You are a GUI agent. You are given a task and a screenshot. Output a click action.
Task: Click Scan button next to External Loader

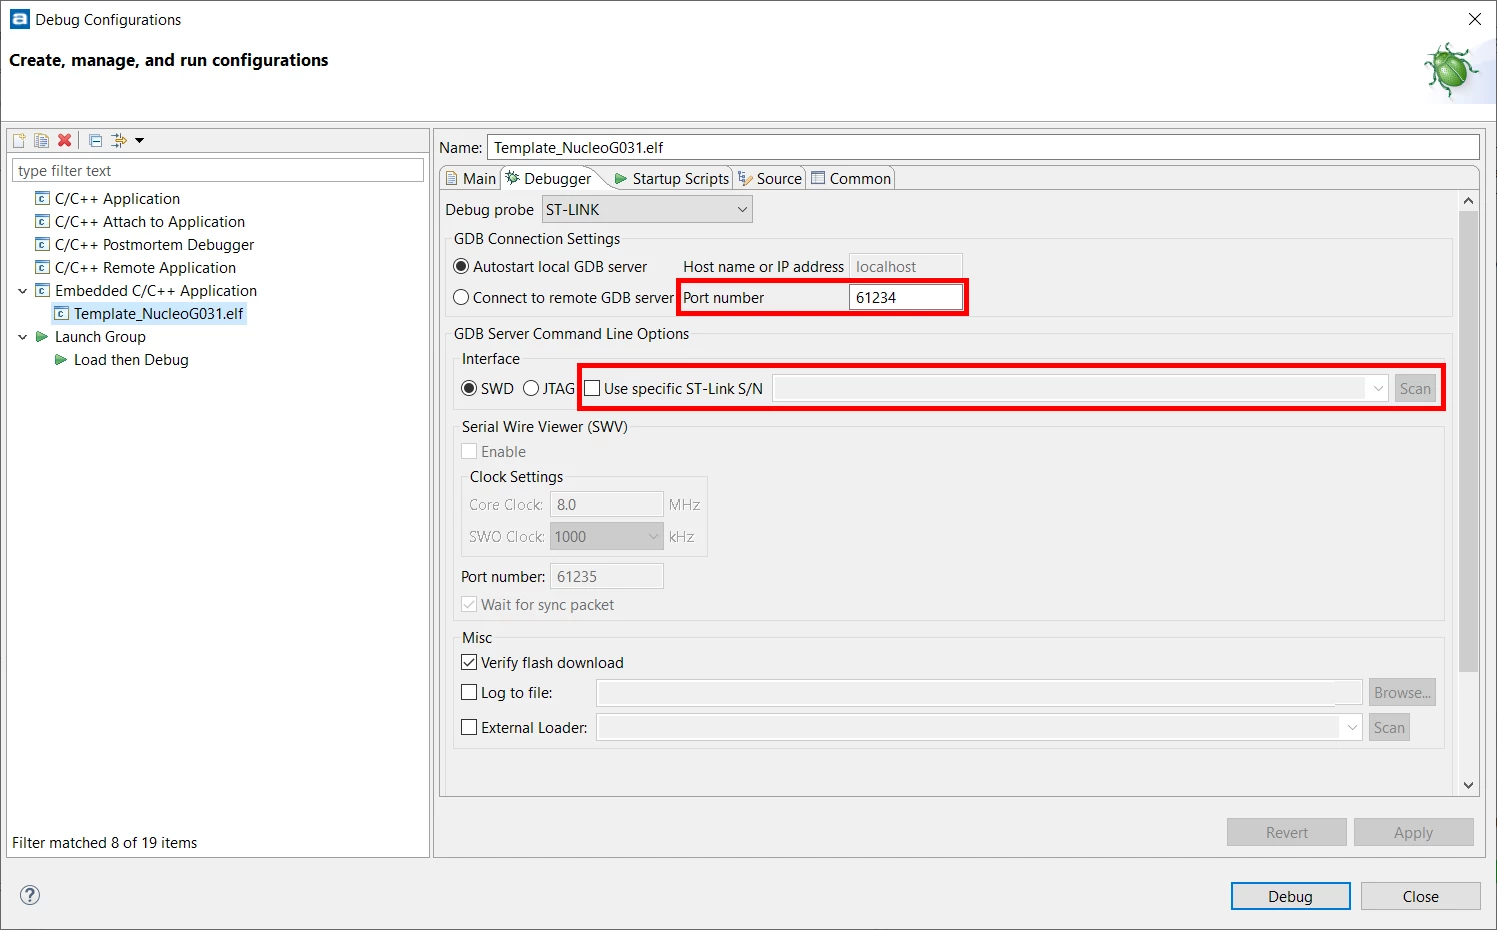[1389, 727]
